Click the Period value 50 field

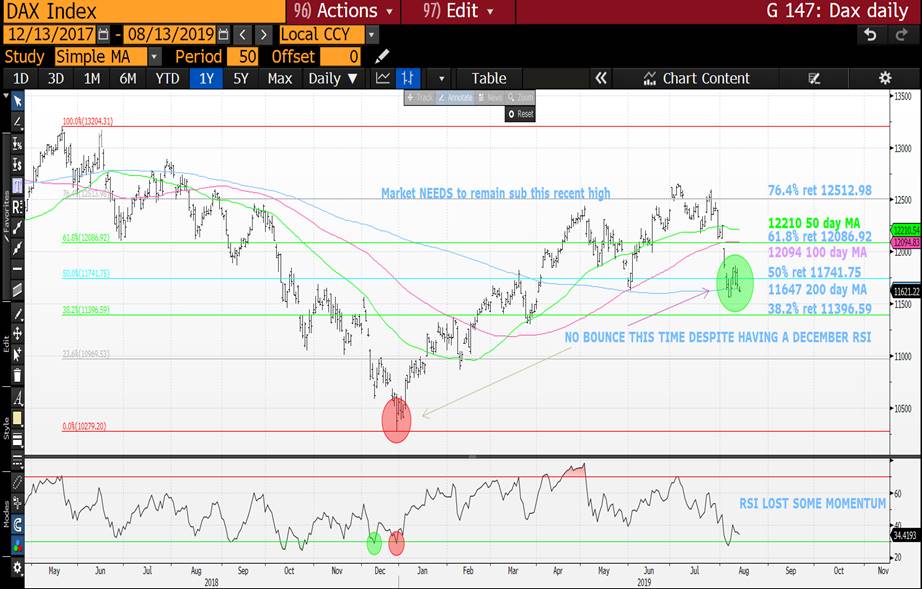242,56
